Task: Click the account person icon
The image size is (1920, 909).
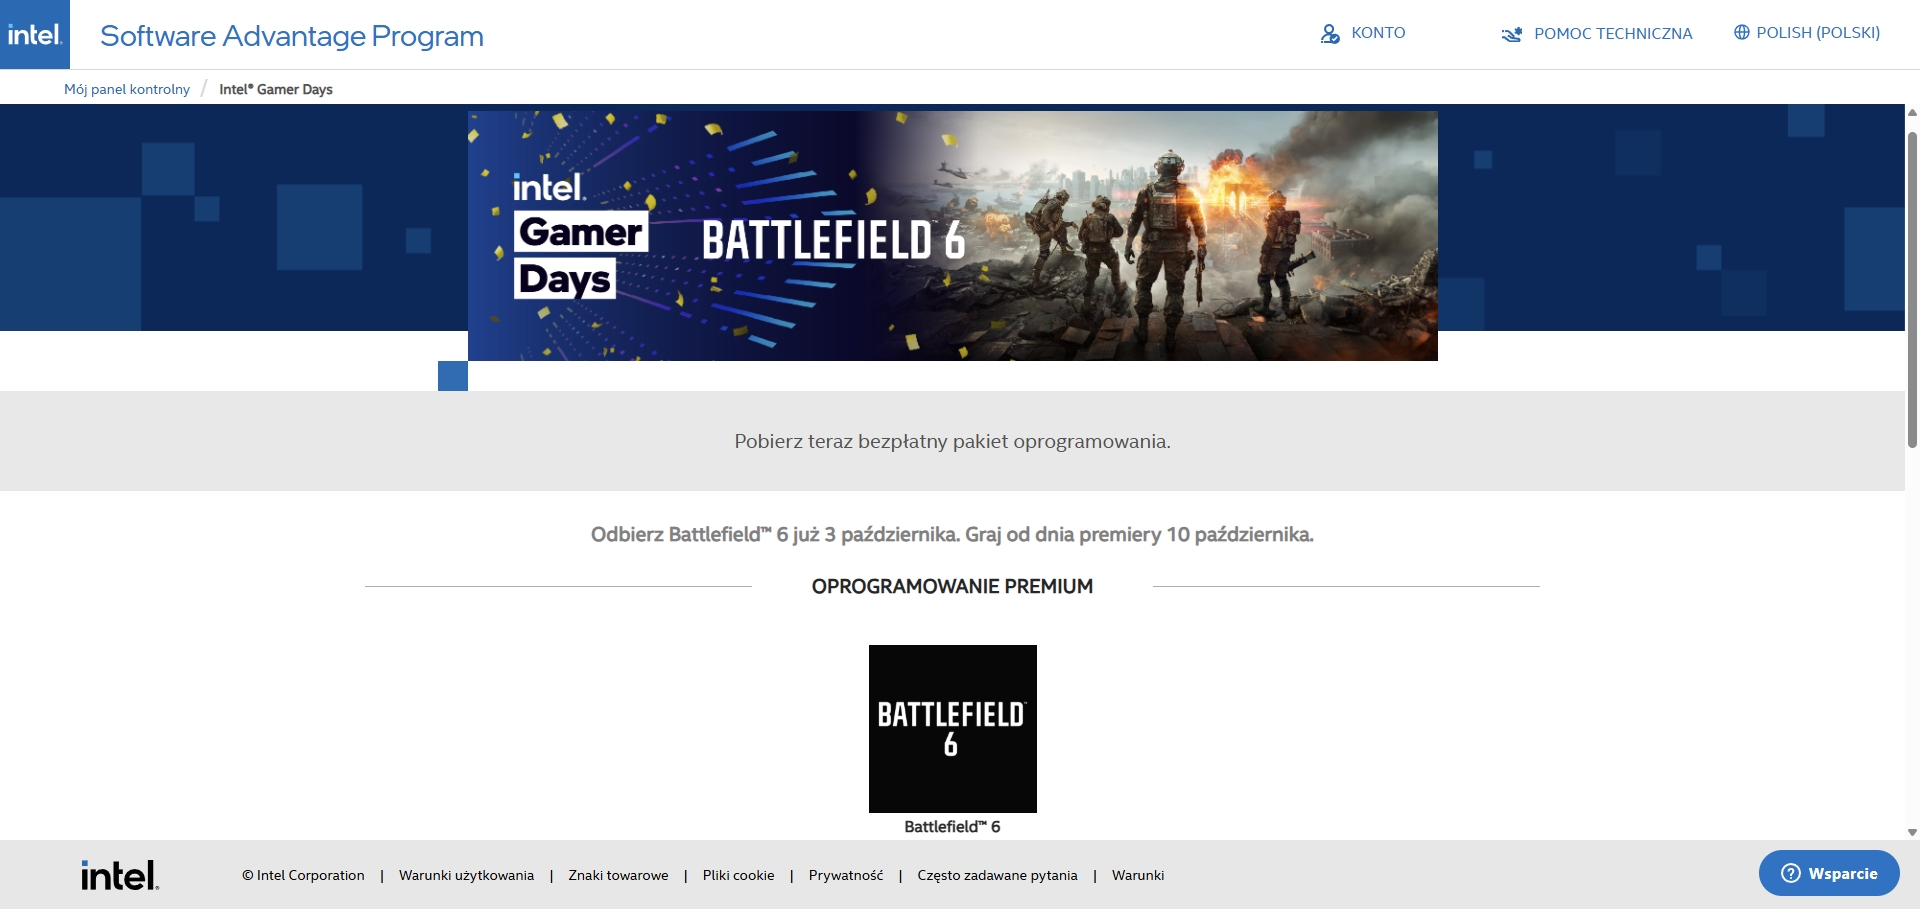Action: click(1330, 34)
